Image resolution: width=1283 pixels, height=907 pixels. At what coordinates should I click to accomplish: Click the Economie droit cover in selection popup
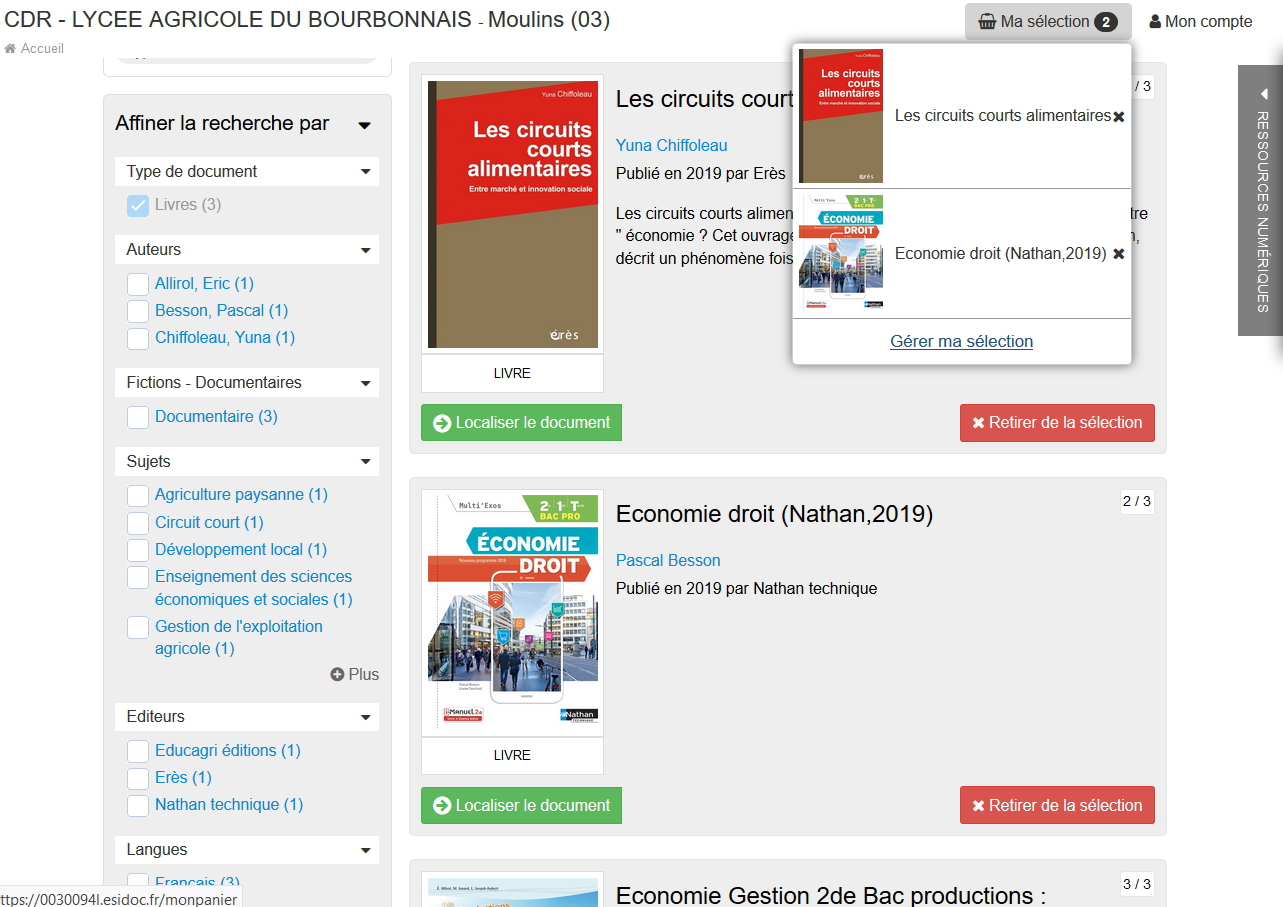tap(840, 253)
